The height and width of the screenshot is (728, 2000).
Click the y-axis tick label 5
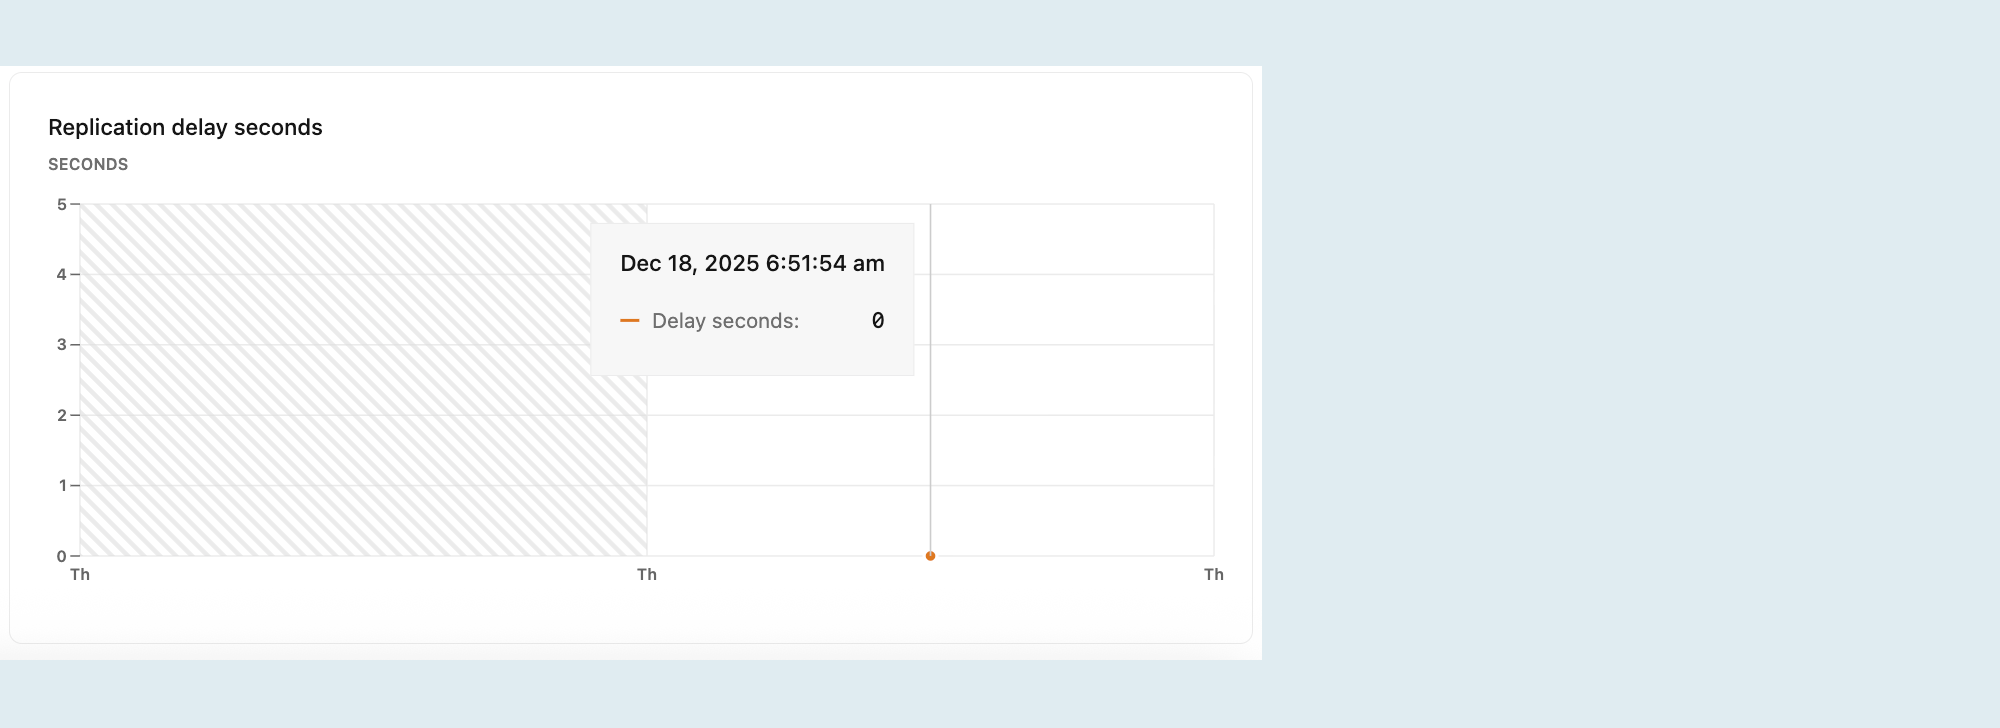(x=62, y=204)
